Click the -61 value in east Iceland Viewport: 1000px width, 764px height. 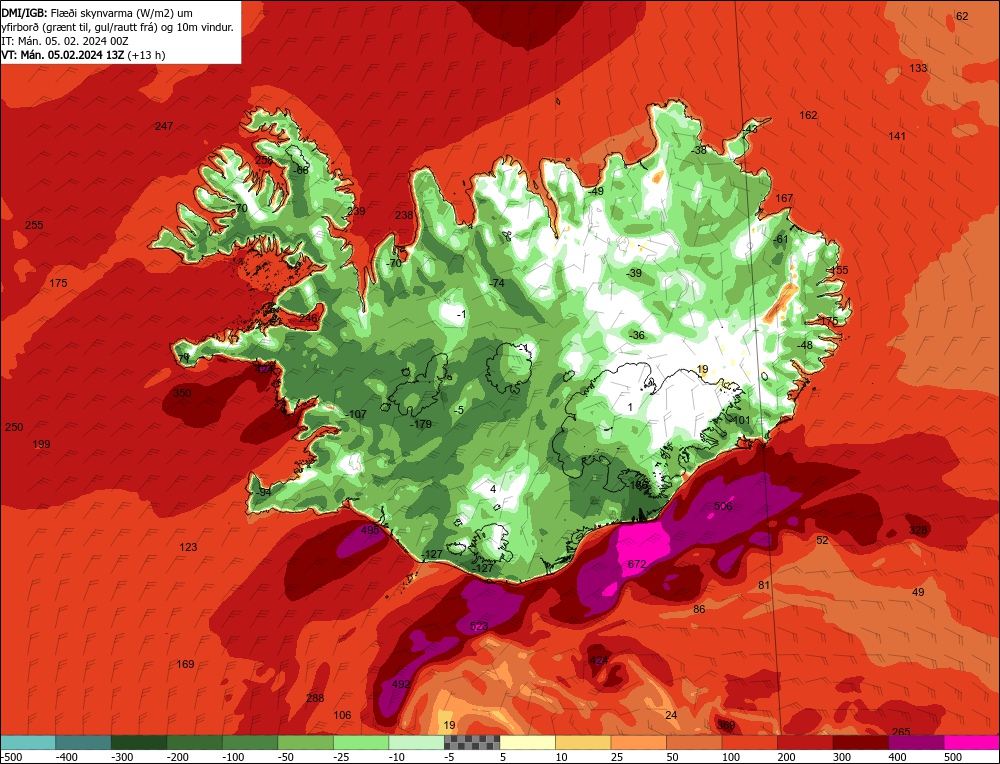[x=781, y=239]
